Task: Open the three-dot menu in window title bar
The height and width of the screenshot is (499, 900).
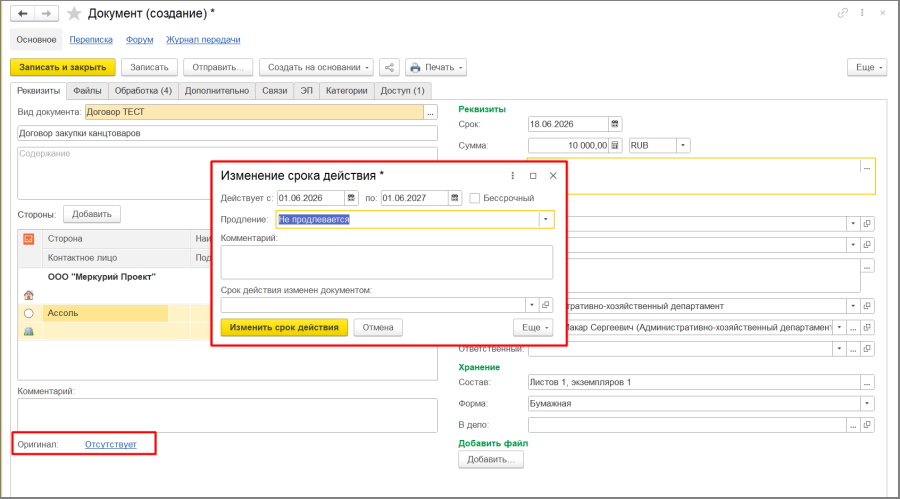Action: pos(862,13)
